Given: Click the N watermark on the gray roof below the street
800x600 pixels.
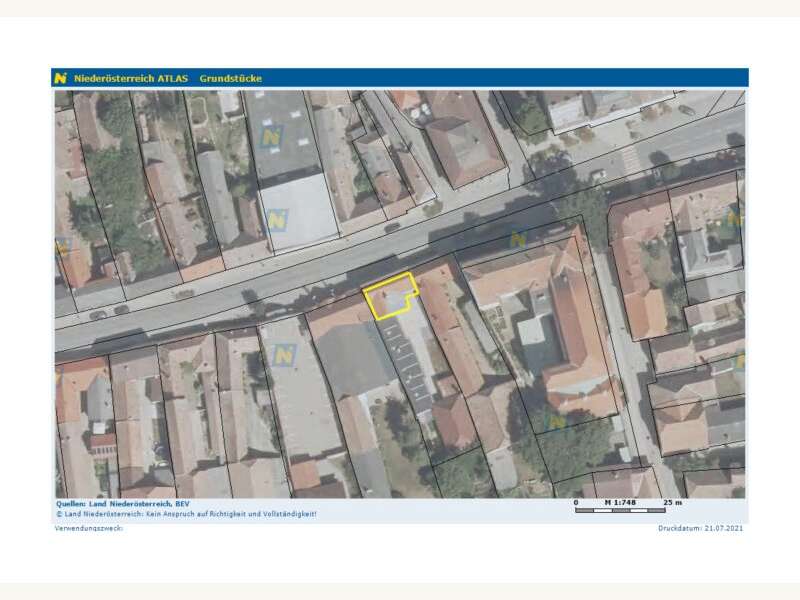Looking at the screenshot, I should pyautogui.click(x=285, y=355).
